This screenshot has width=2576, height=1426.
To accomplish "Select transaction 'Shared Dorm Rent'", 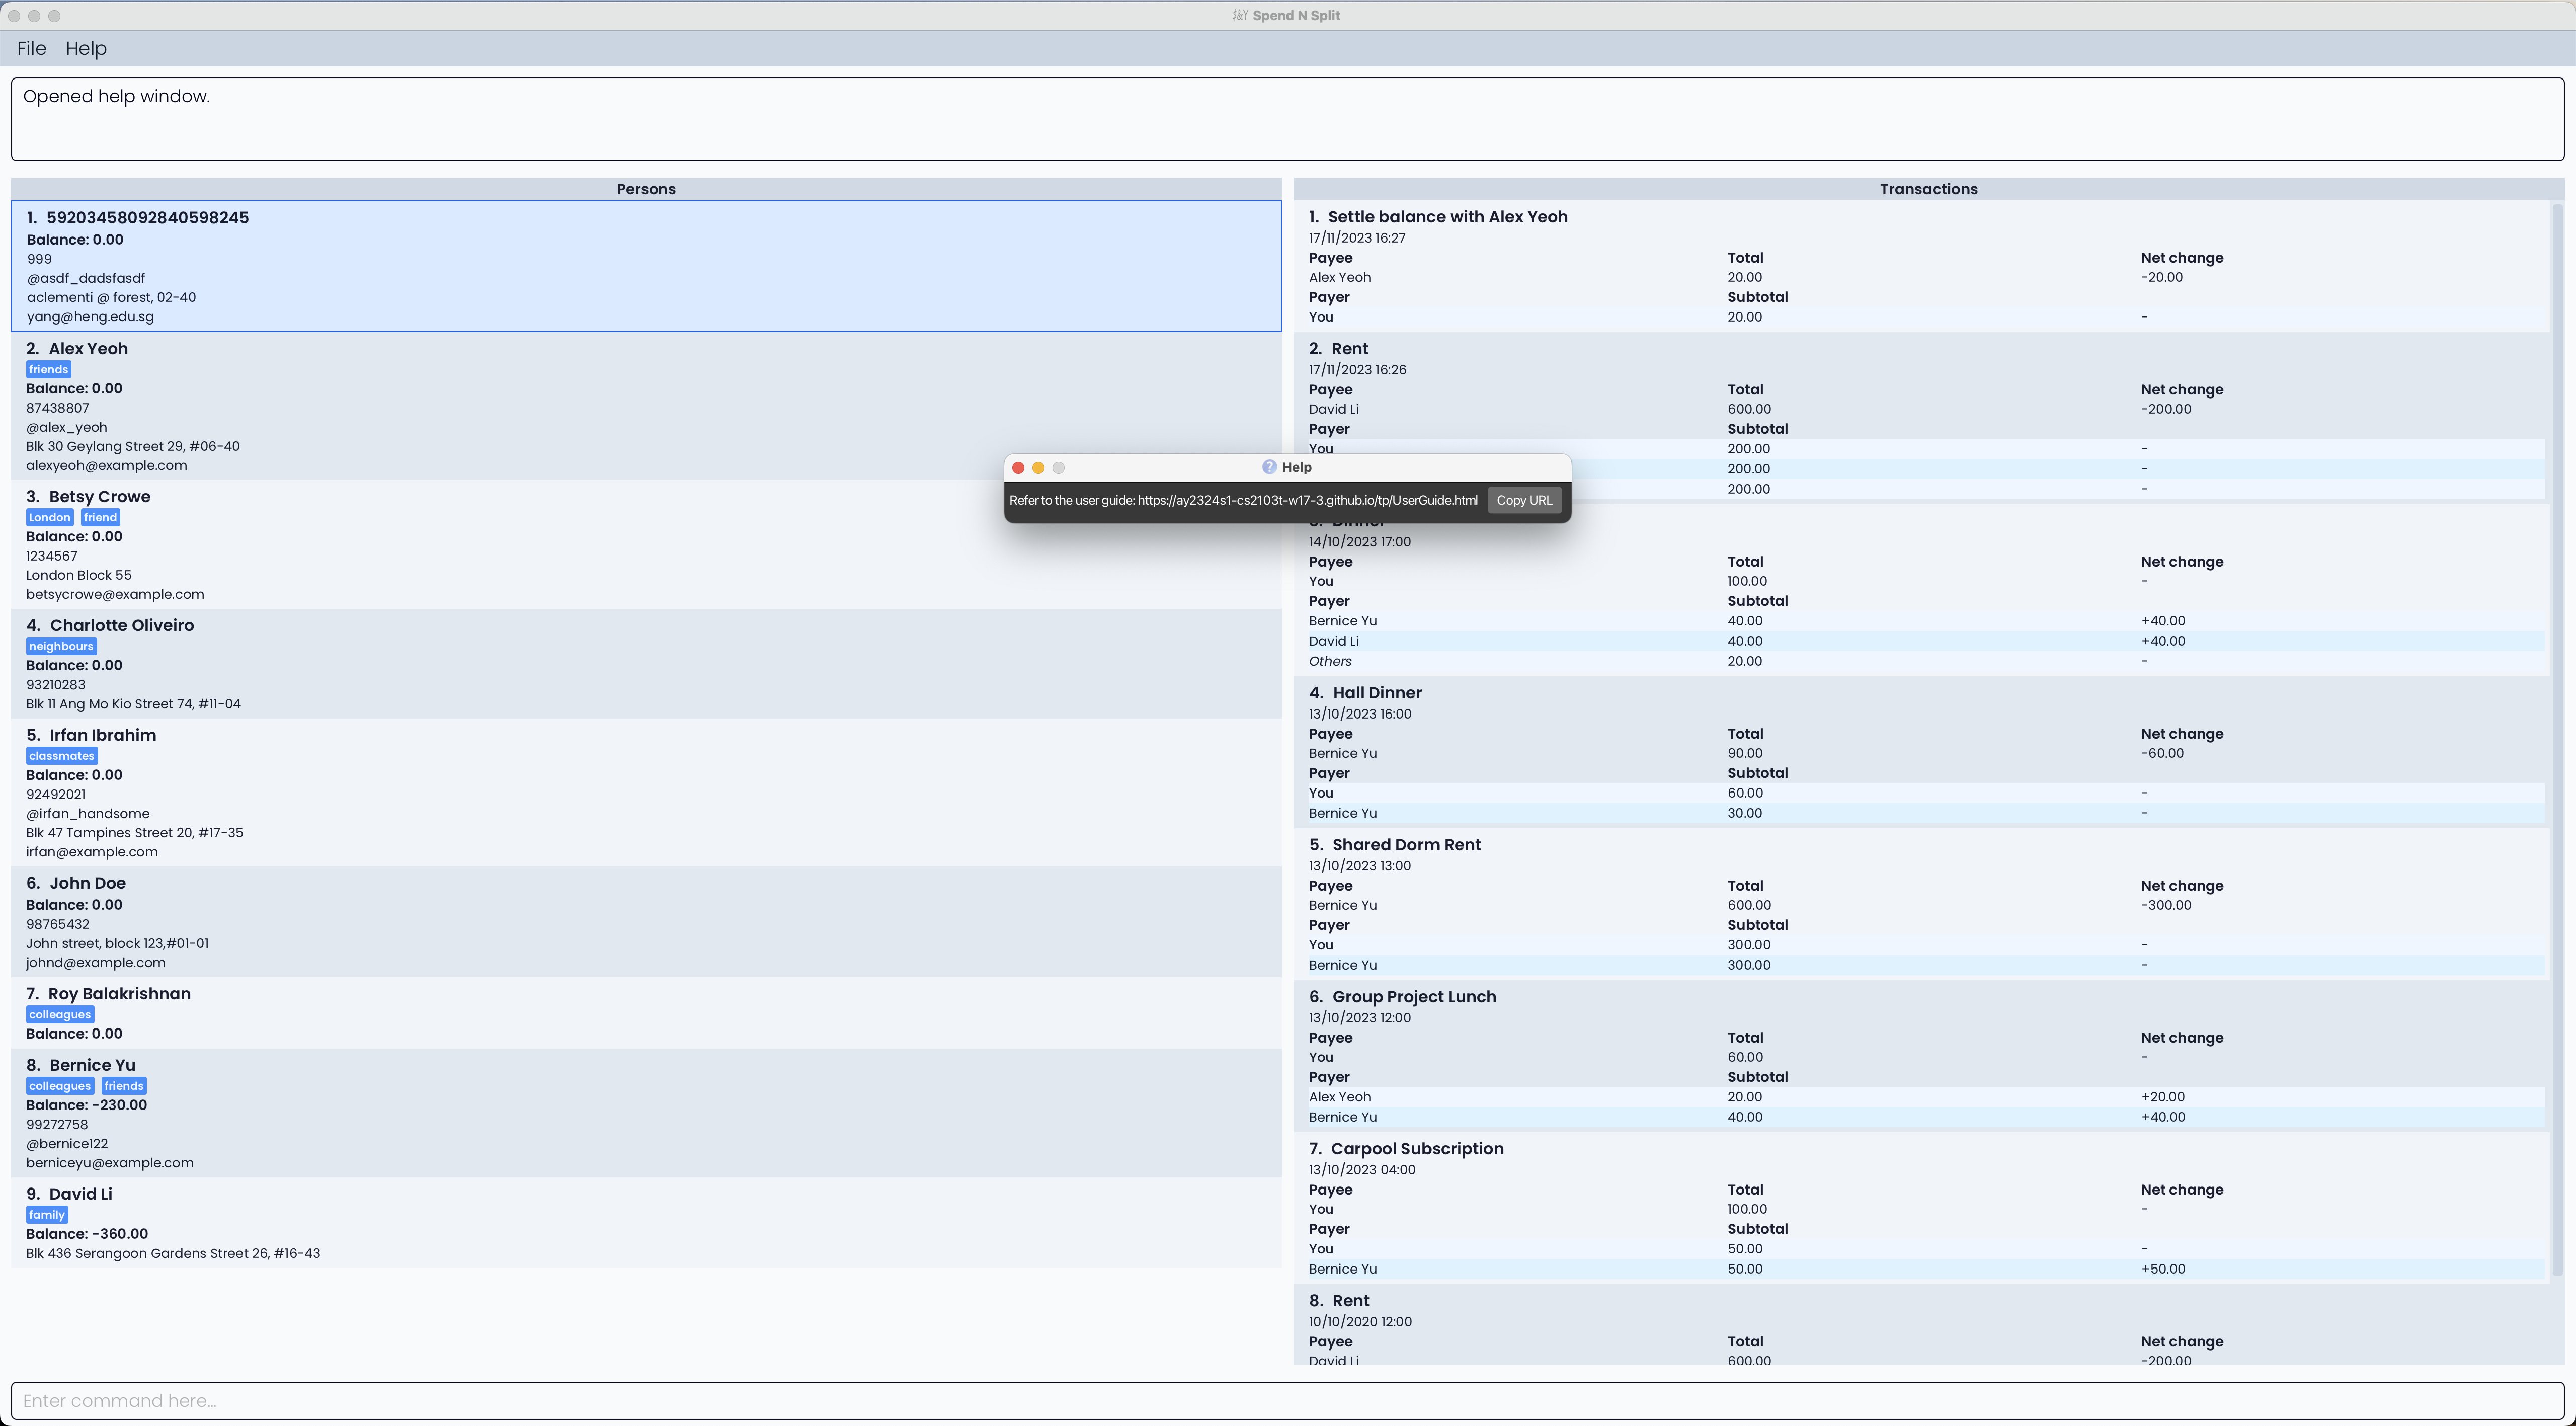I will (1921, 904).
